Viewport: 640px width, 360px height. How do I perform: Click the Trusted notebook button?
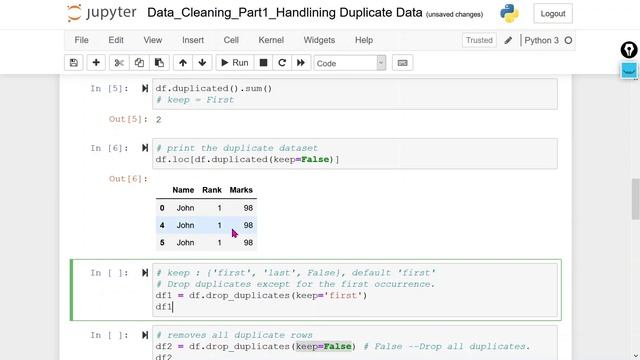[x=479, y=40]
